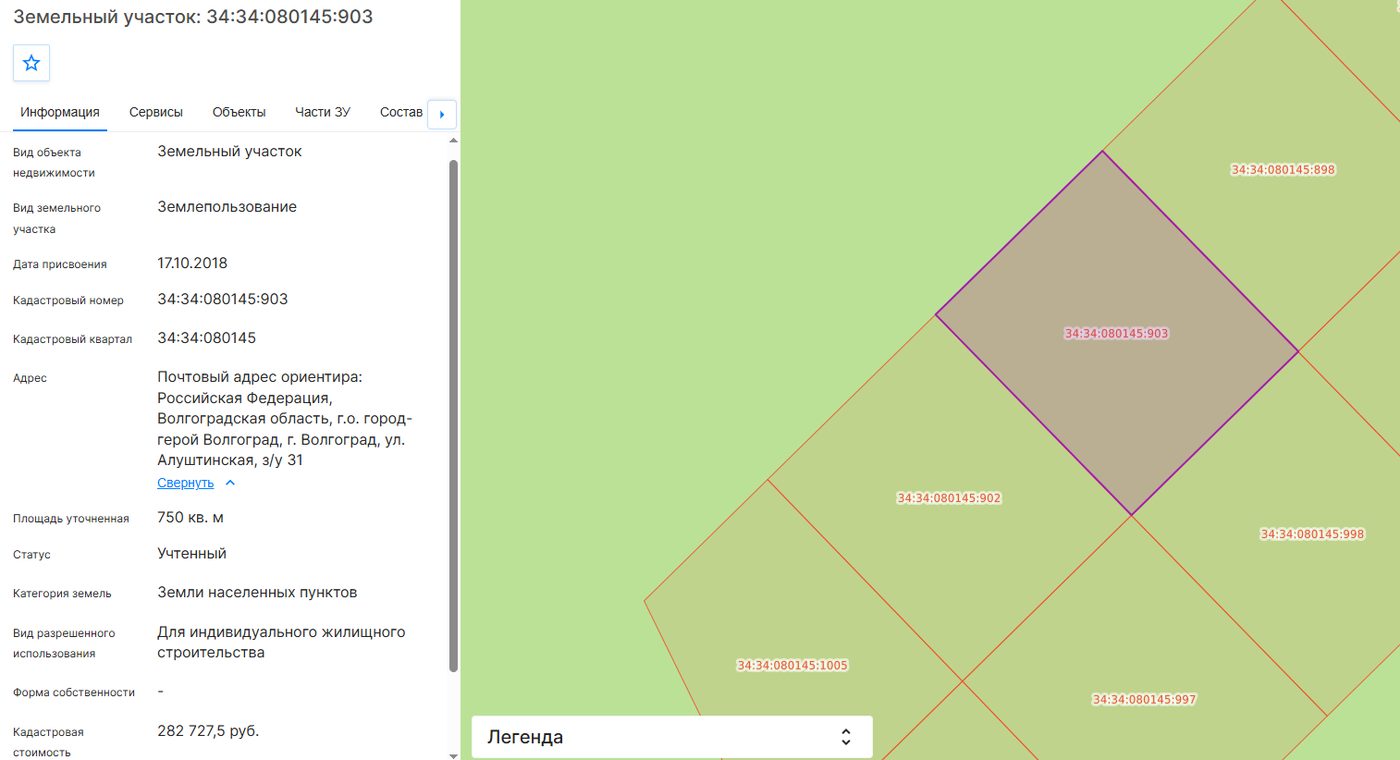The image size is (1400, 760).
Task: Click the cadastral value 282 727,5 руб.
Action: point(208,731)
